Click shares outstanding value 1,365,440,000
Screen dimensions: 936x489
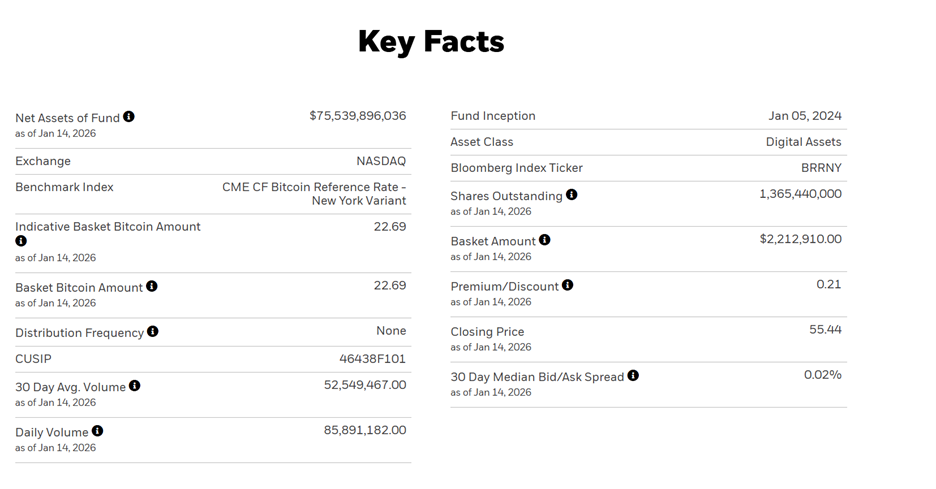[800, 194]
